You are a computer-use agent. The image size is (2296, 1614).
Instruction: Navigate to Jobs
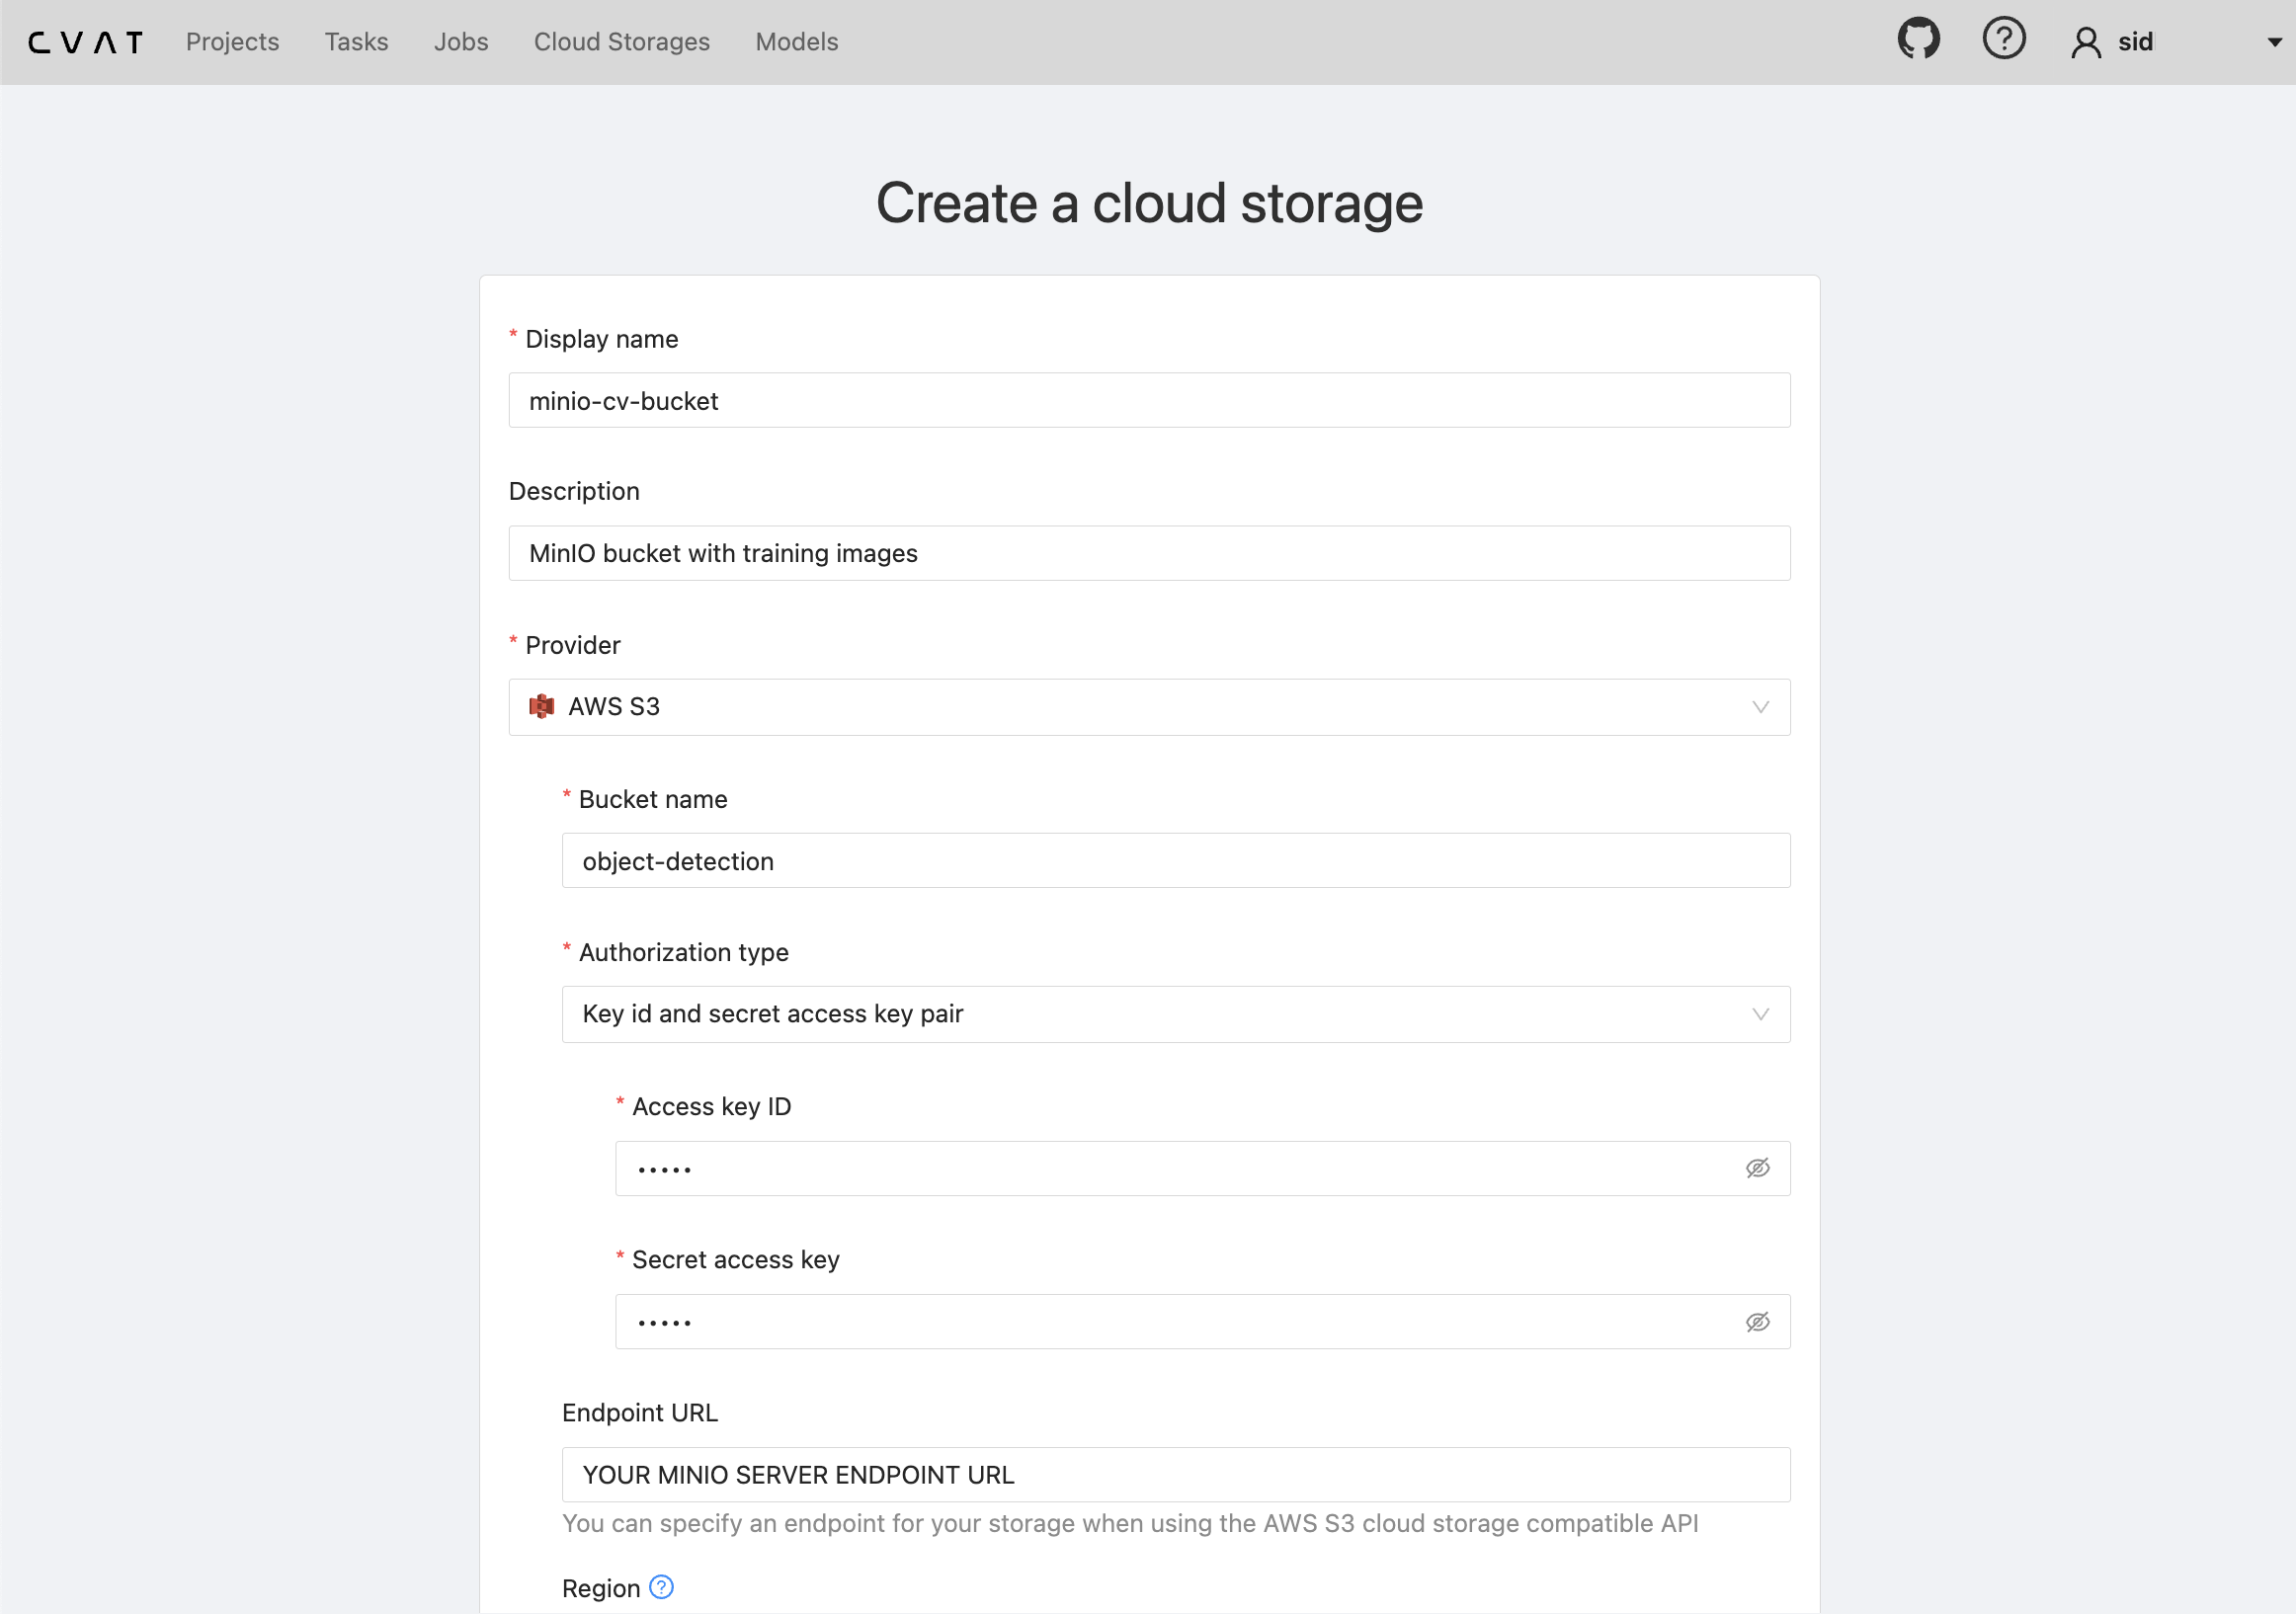tap(461, 42)
